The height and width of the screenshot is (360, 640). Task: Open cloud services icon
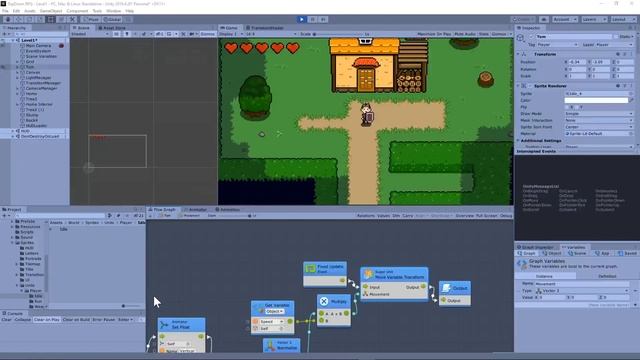544,19
